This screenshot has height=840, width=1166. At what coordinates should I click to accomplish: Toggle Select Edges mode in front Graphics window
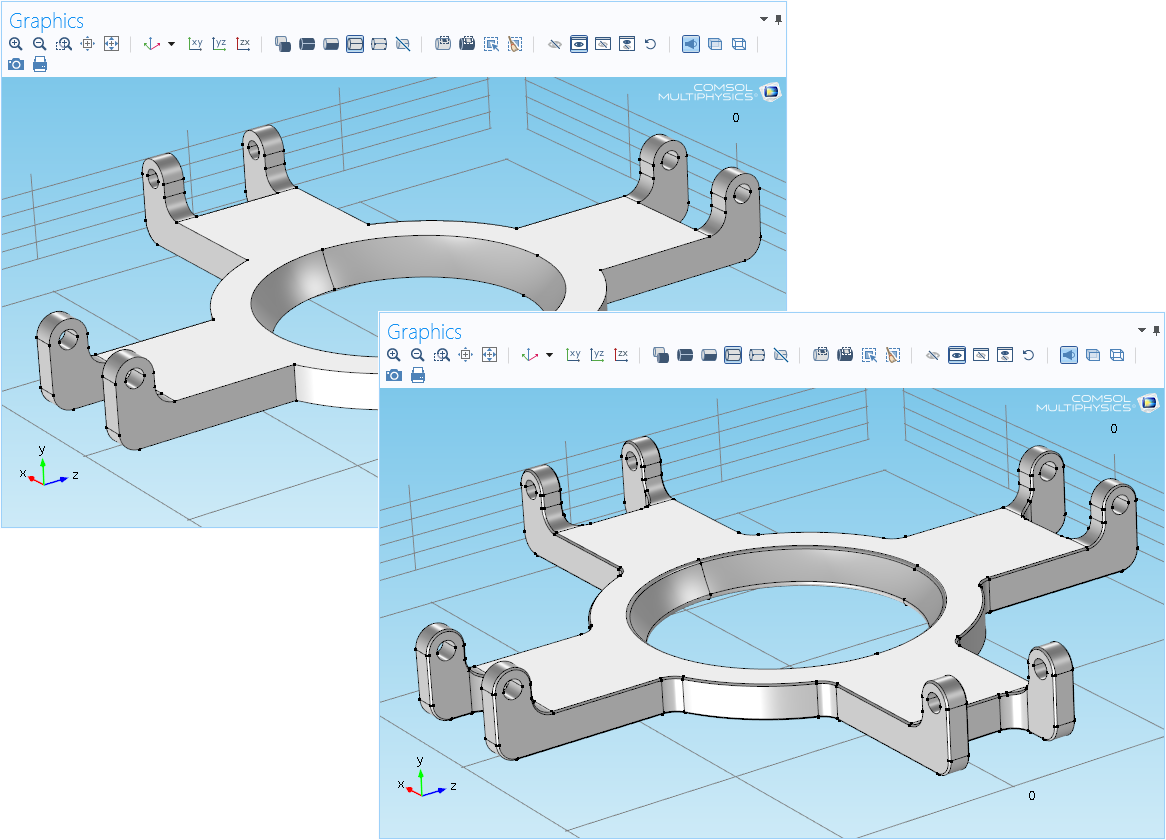click(x=732, y=355)
